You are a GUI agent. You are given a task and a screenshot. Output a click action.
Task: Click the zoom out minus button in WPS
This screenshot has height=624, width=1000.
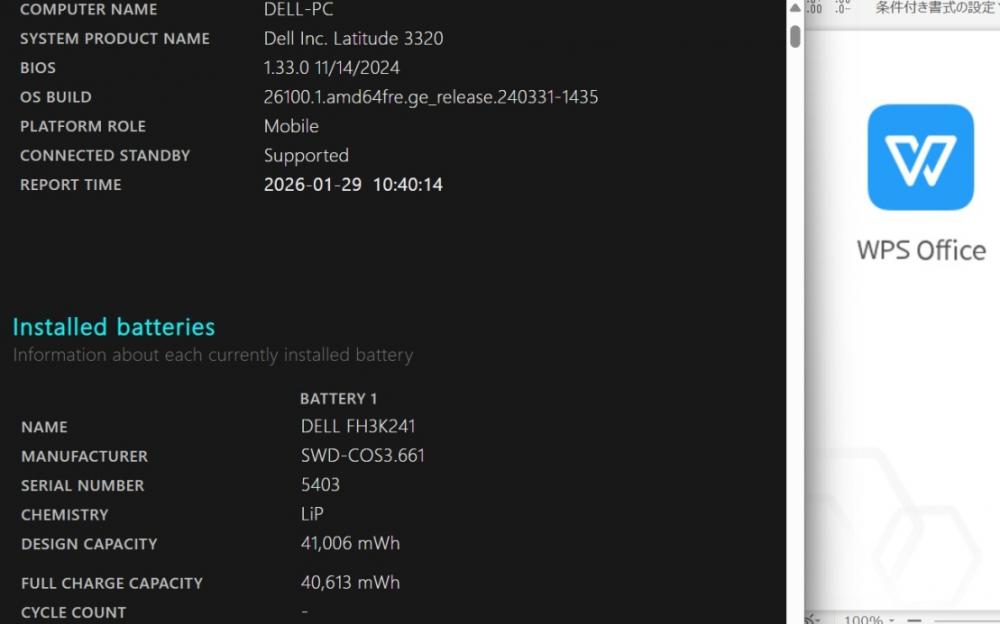[x=915, y=620]
